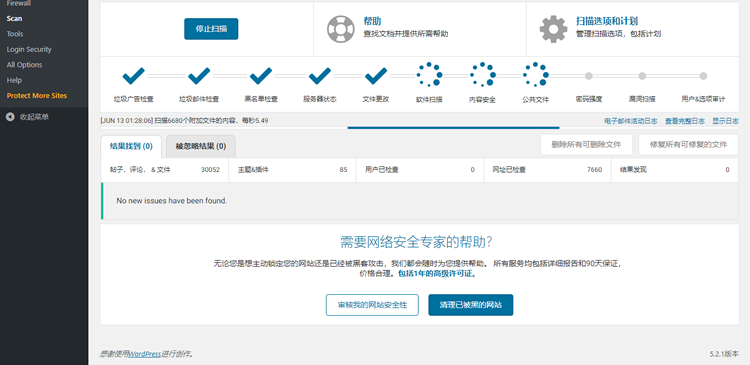Screen dimensions: 750x365
Task: Click the spinner icon above 公共文件
Action: click(x=535, y=75)
